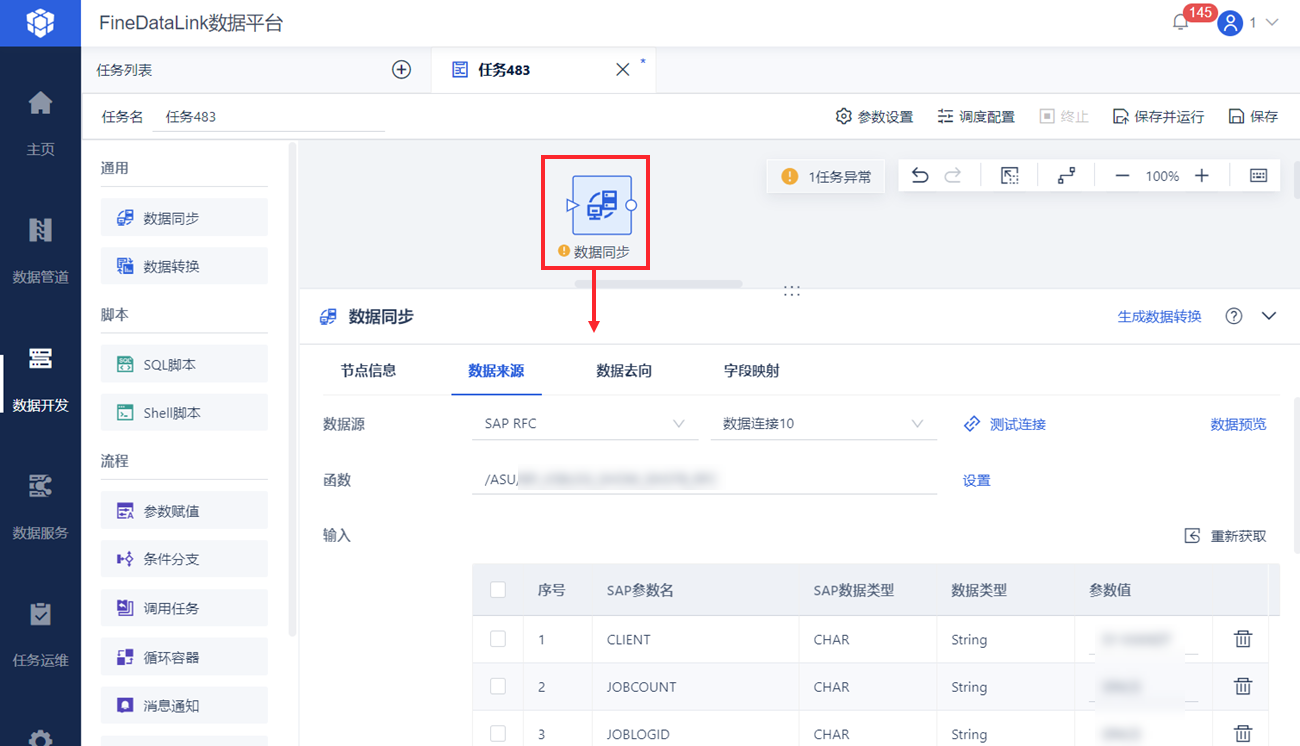Viewport: 1300px width, 746px height.
Task: Click the 1任务异常 warning indicator
Action: pyautogui.click(x=826, y=177)
